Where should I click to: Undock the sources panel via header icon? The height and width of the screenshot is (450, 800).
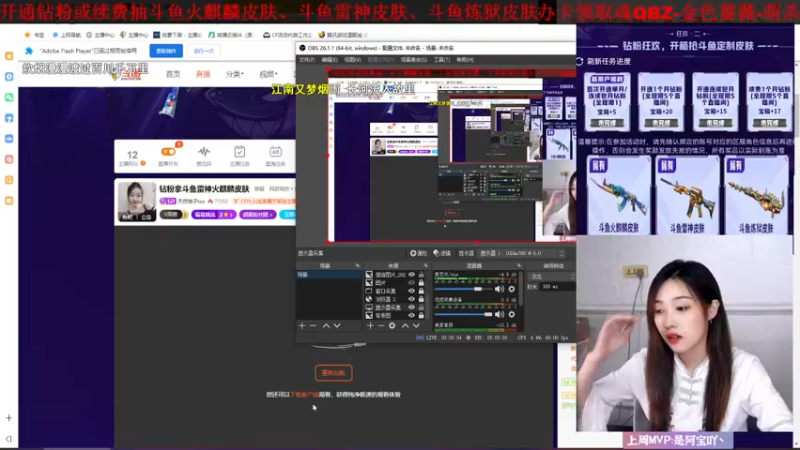point(426,265)
